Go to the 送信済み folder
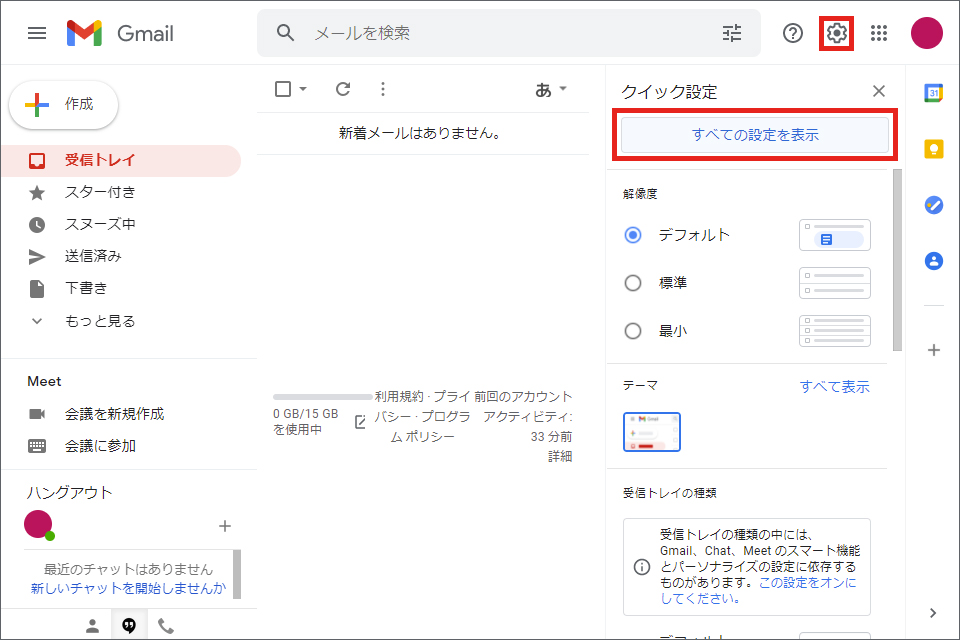 (93, 256)
